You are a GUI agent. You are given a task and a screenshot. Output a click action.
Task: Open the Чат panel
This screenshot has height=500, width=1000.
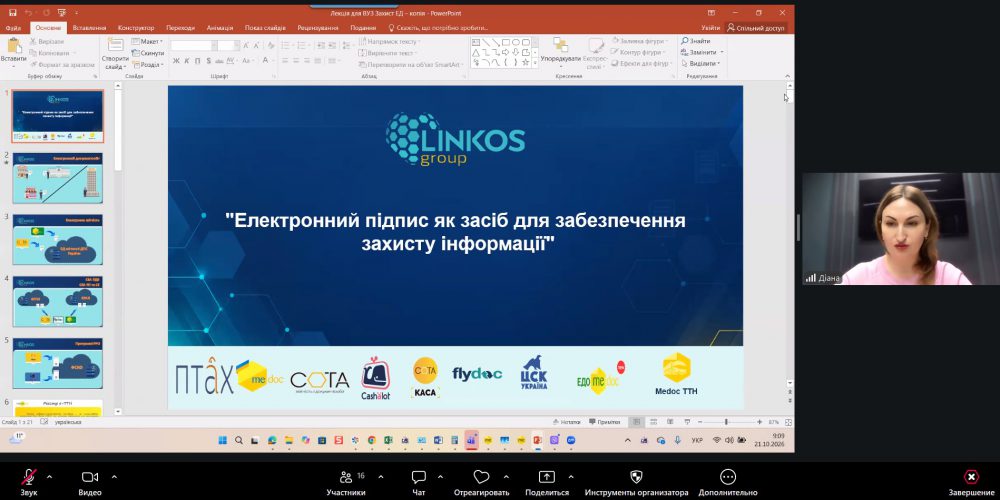pos(419,483)
